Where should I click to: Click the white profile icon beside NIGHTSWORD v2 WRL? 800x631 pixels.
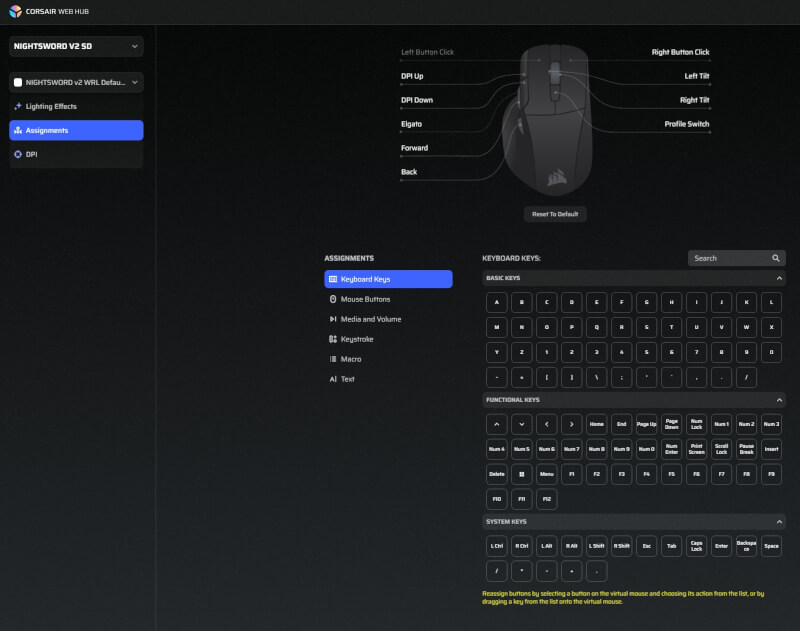point(18,82)
